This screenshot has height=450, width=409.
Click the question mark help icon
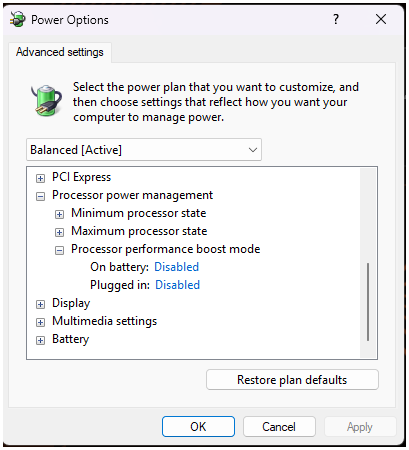tap(336, 19)
